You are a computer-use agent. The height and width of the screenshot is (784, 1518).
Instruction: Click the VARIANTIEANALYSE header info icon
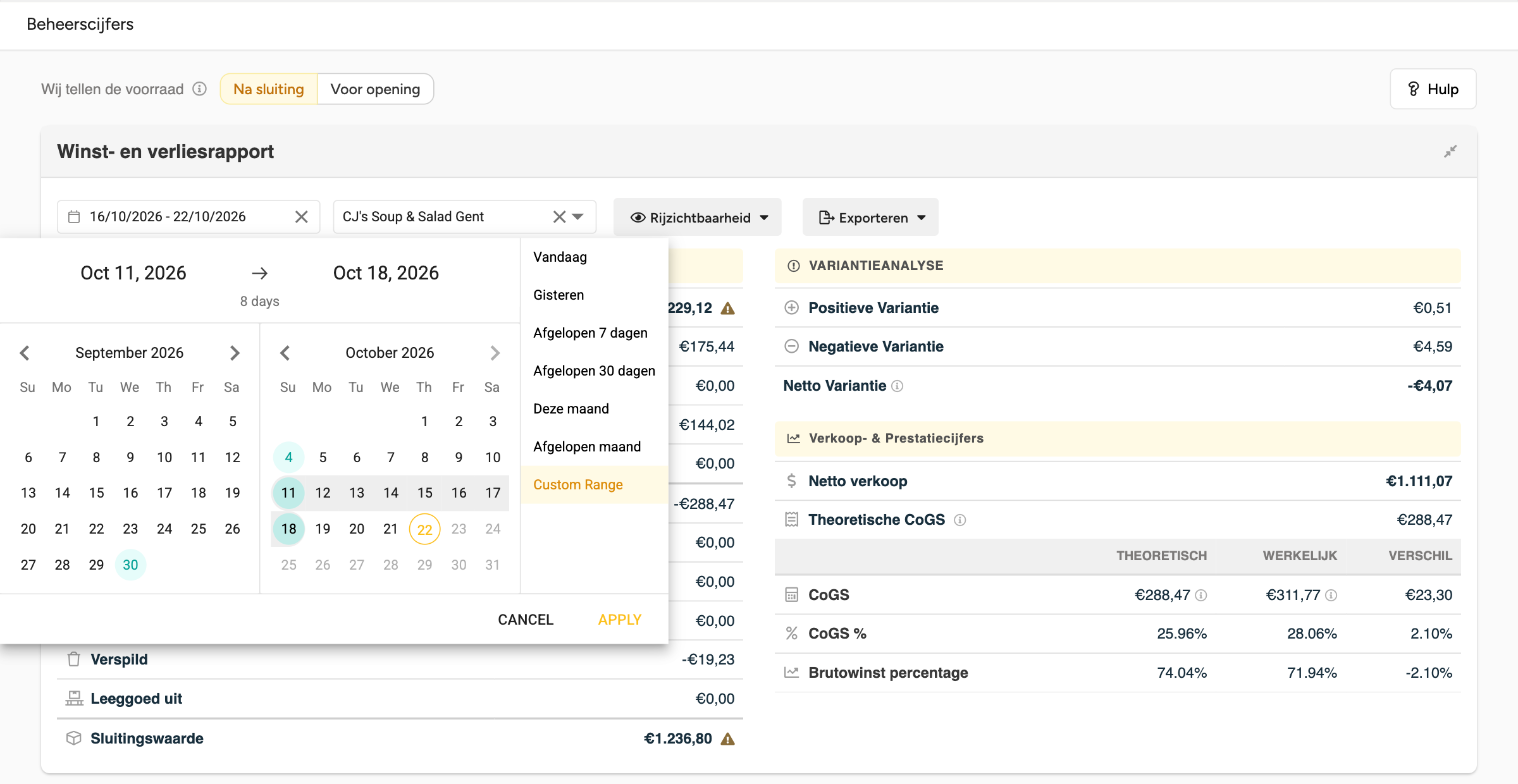coord(794,266)
